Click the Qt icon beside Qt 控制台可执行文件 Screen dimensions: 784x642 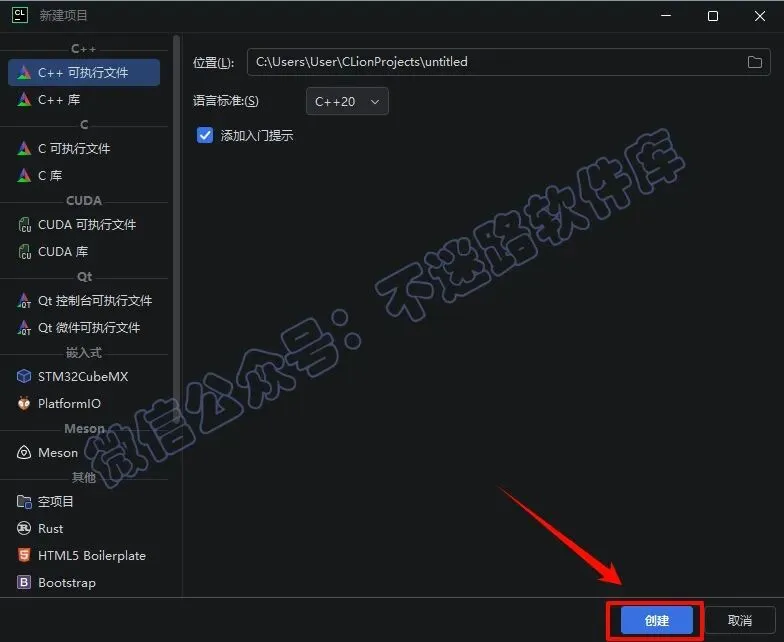click(x=24, y=300)
